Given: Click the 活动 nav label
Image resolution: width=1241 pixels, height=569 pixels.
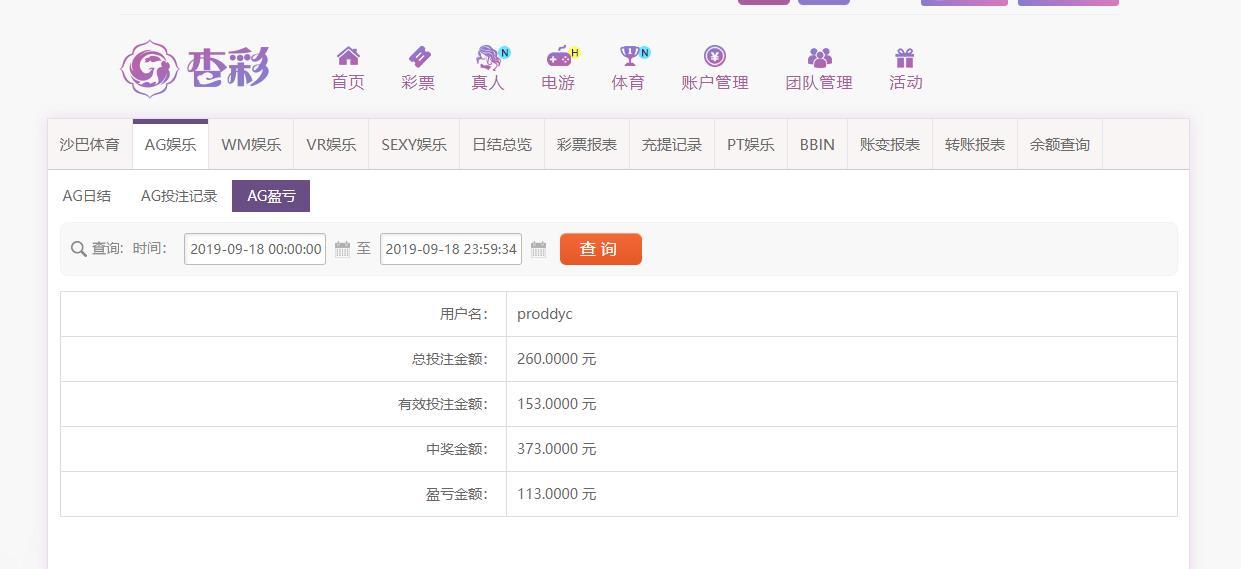Looking at the screenshot, I should click(x=906, y=83).
